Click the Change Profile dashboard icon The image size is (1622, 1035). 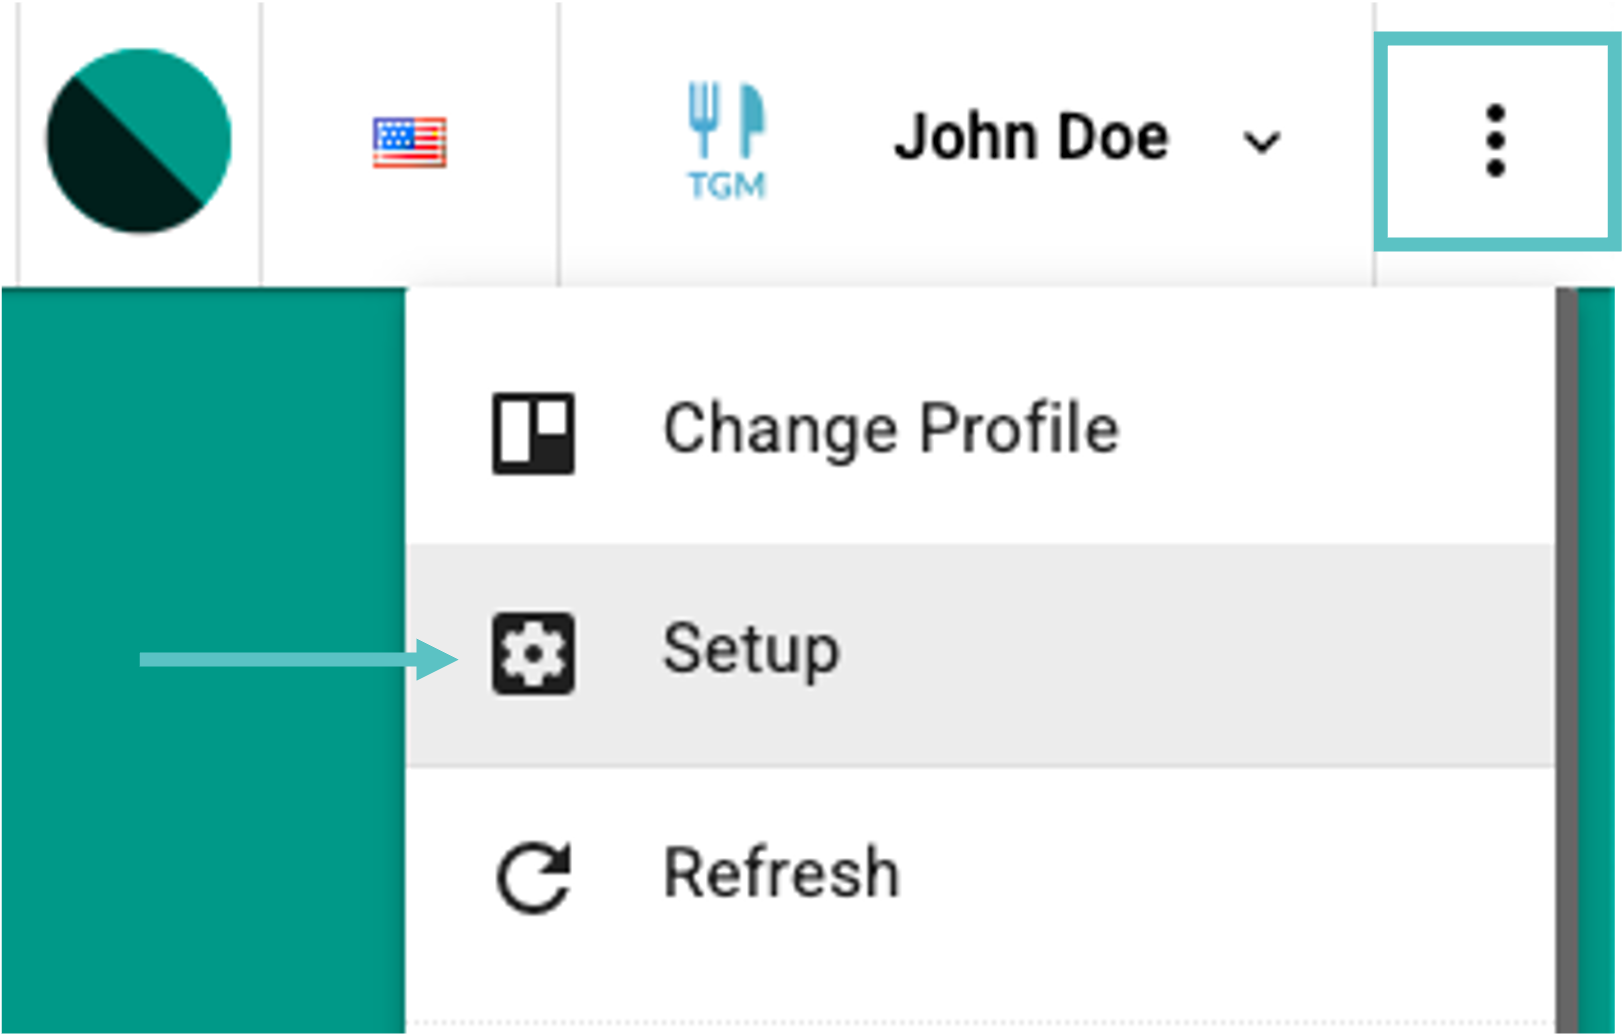click(533, 433)
